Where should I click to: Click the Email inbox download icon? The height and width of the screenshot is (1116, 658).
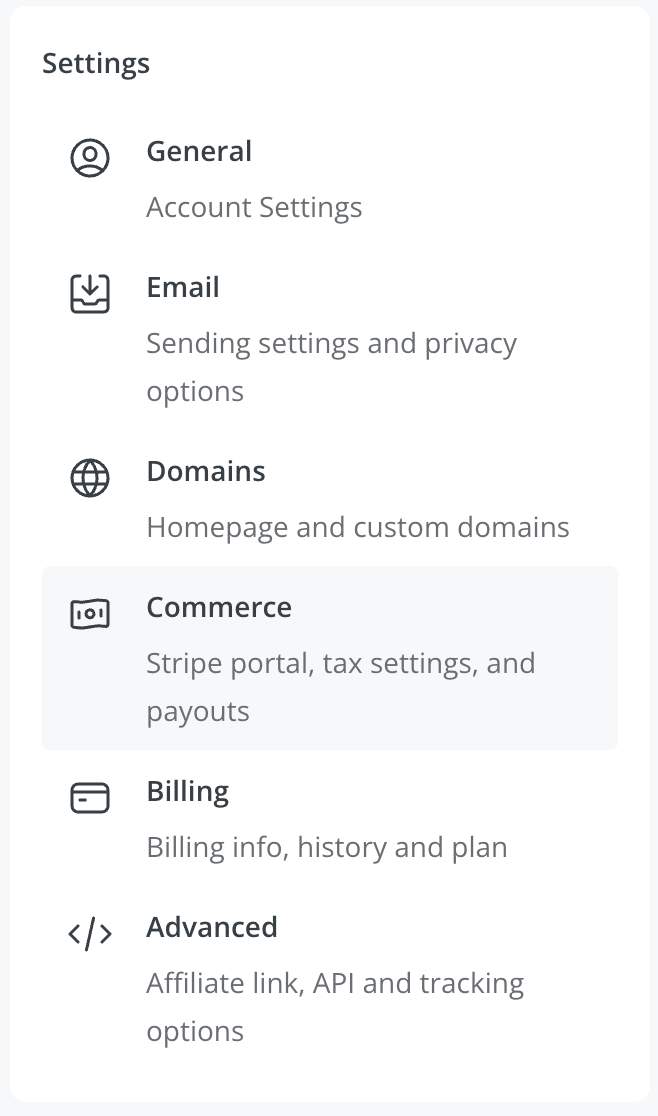click(x=90, y=293)
